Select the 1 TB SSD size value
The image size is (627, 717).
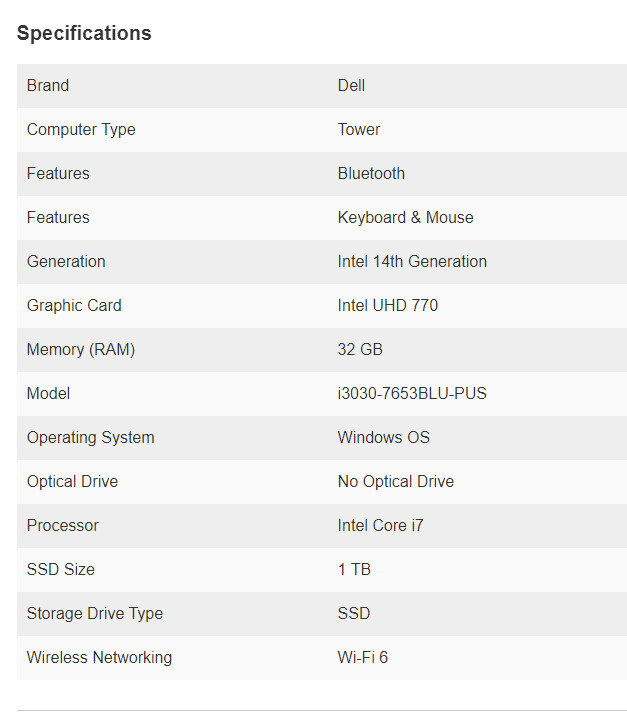coord(354,569)
